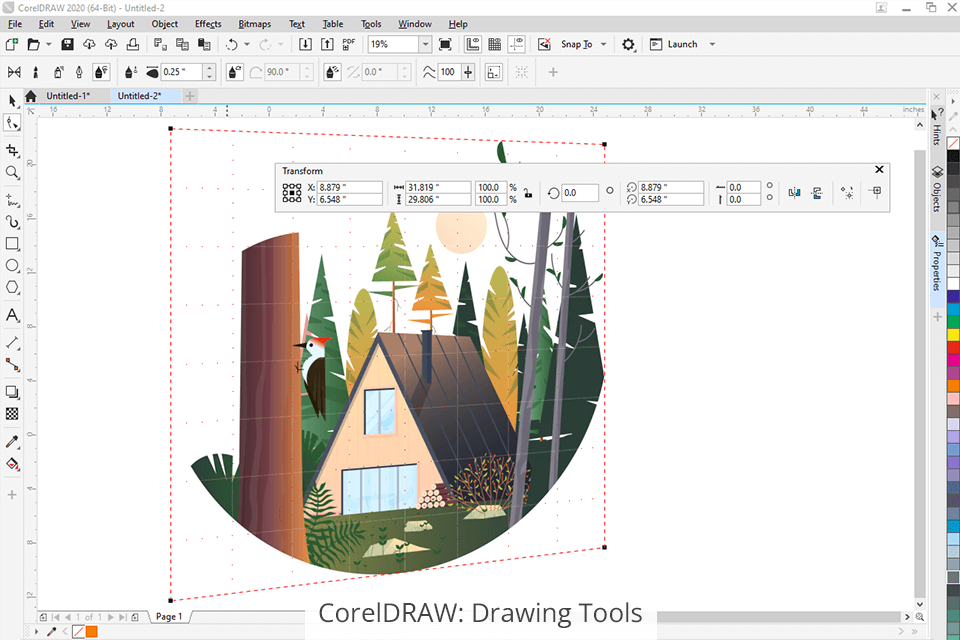Click the Export icon
The width and height of the screenshot is (960, 640).
point(328,44)
